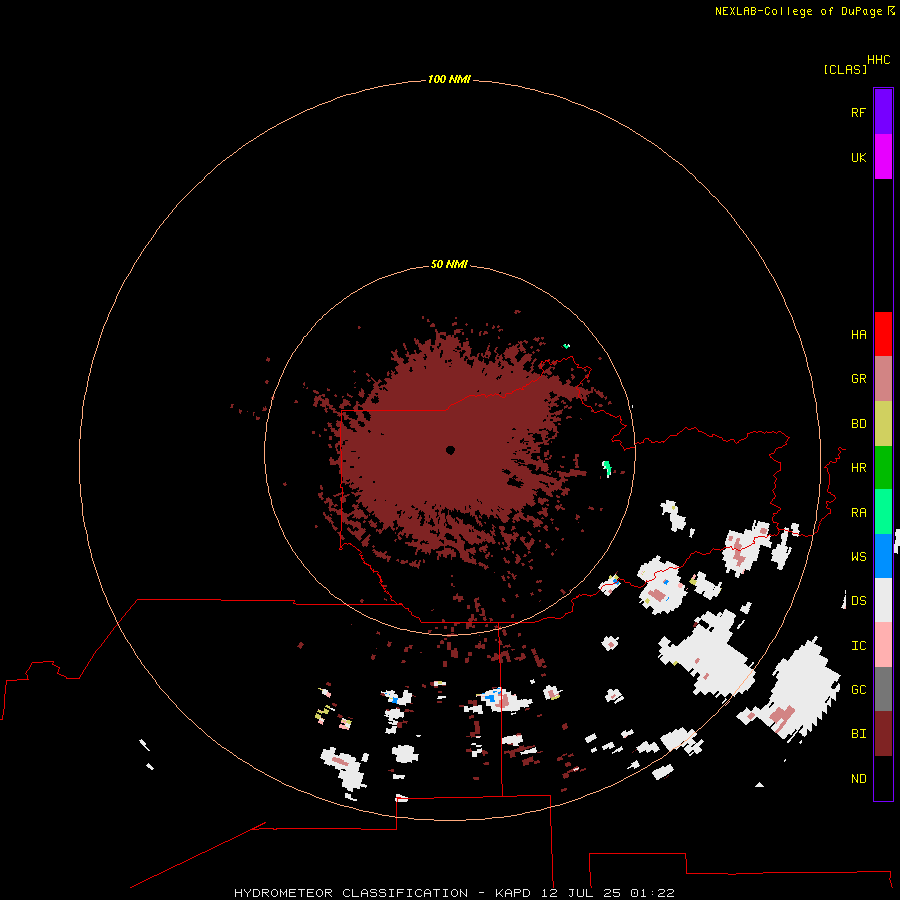The height and width of the screenshot is (900, 900).
Task: Select the IC pink legend swatch
Action: click(883, 645)
